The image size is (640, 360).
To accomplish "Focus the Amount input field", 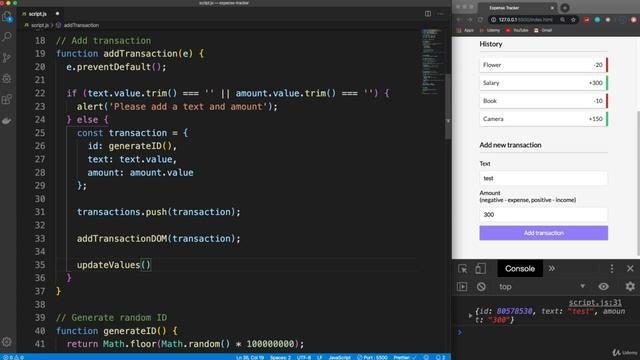I will tap(544, 214).
